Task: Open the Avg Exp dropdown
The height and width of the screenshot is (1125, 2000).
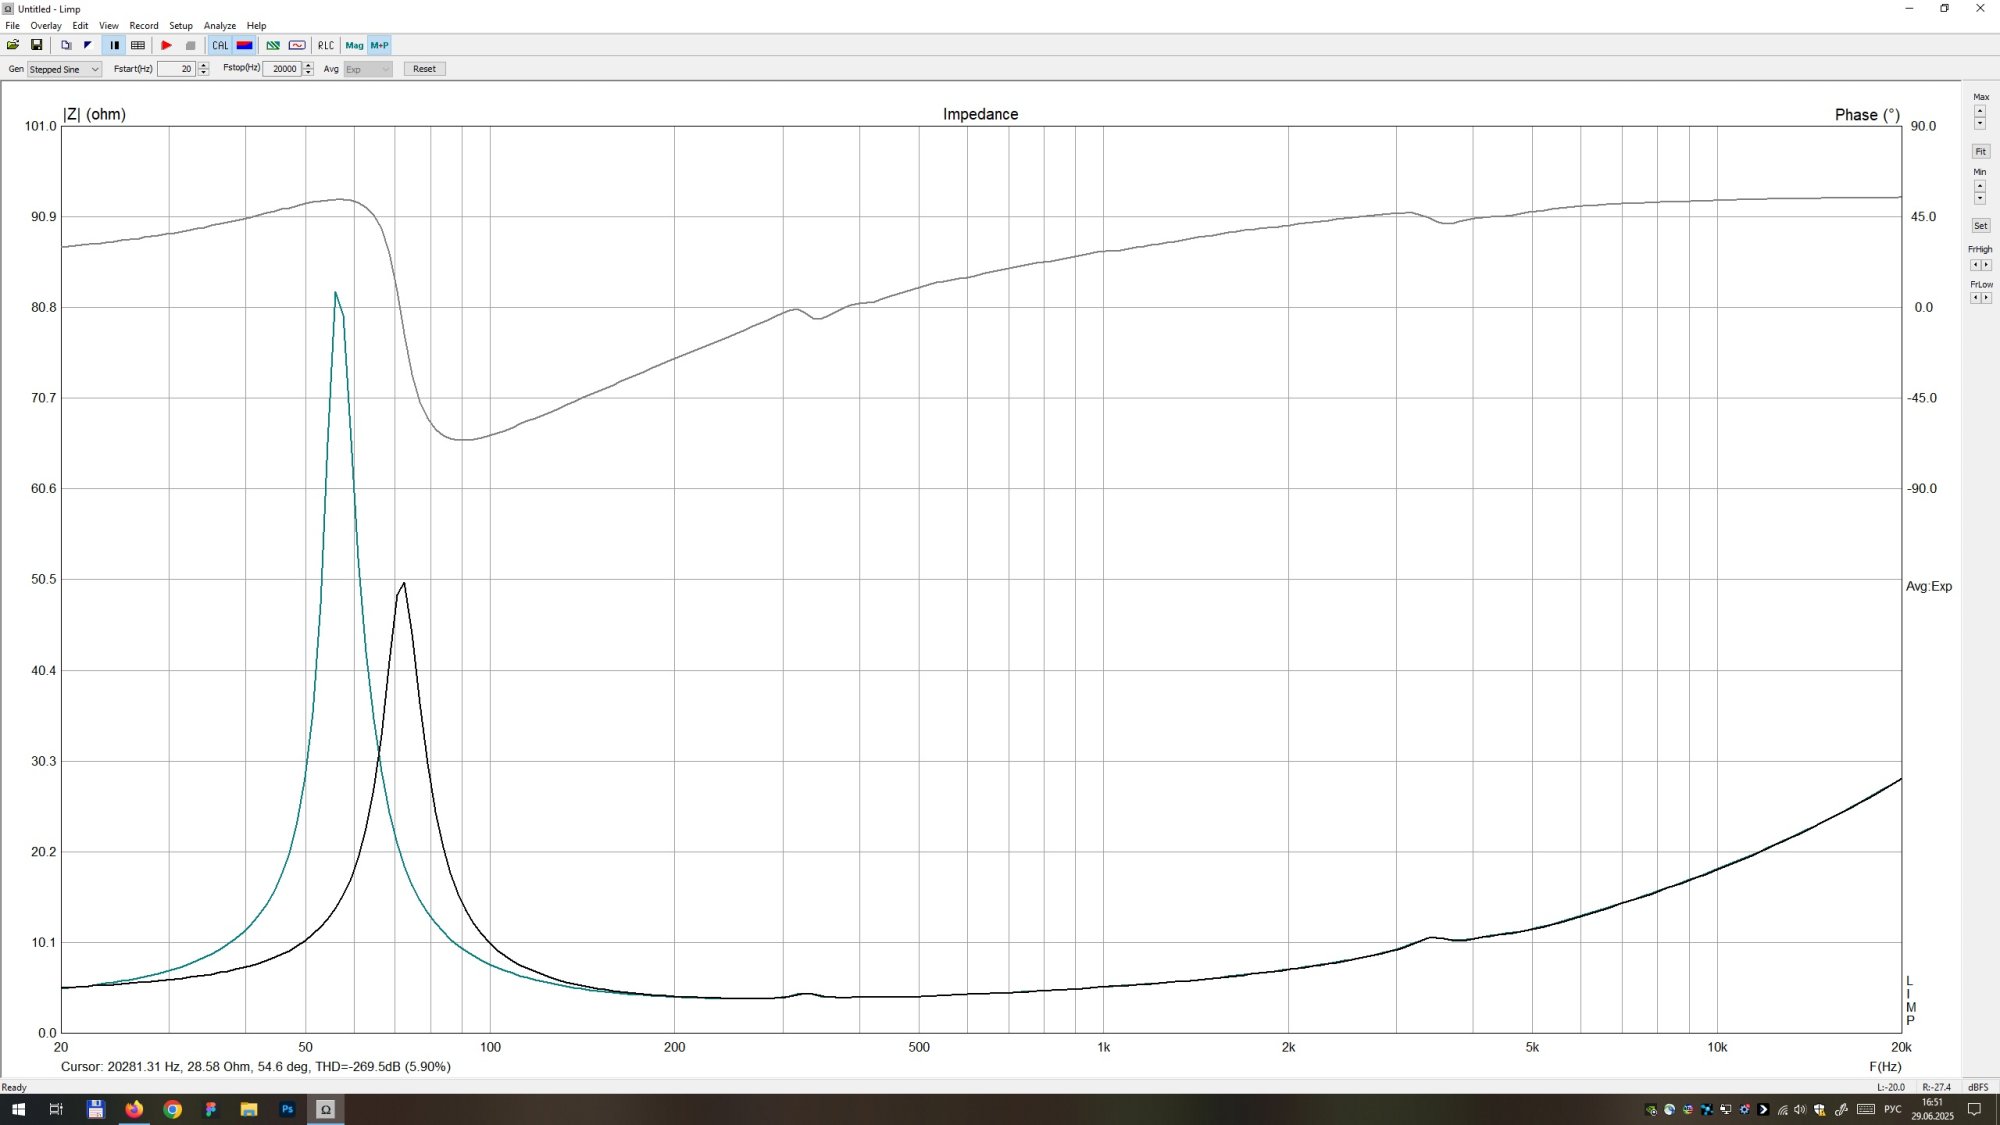Action: coord(367,69)
